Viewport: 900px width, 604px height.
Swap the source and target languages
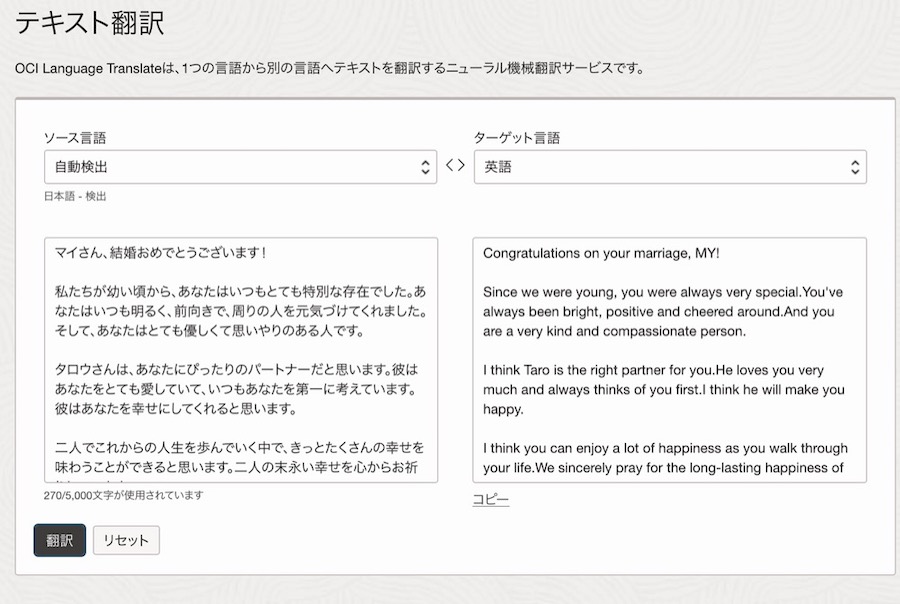(x=455, y=167)
